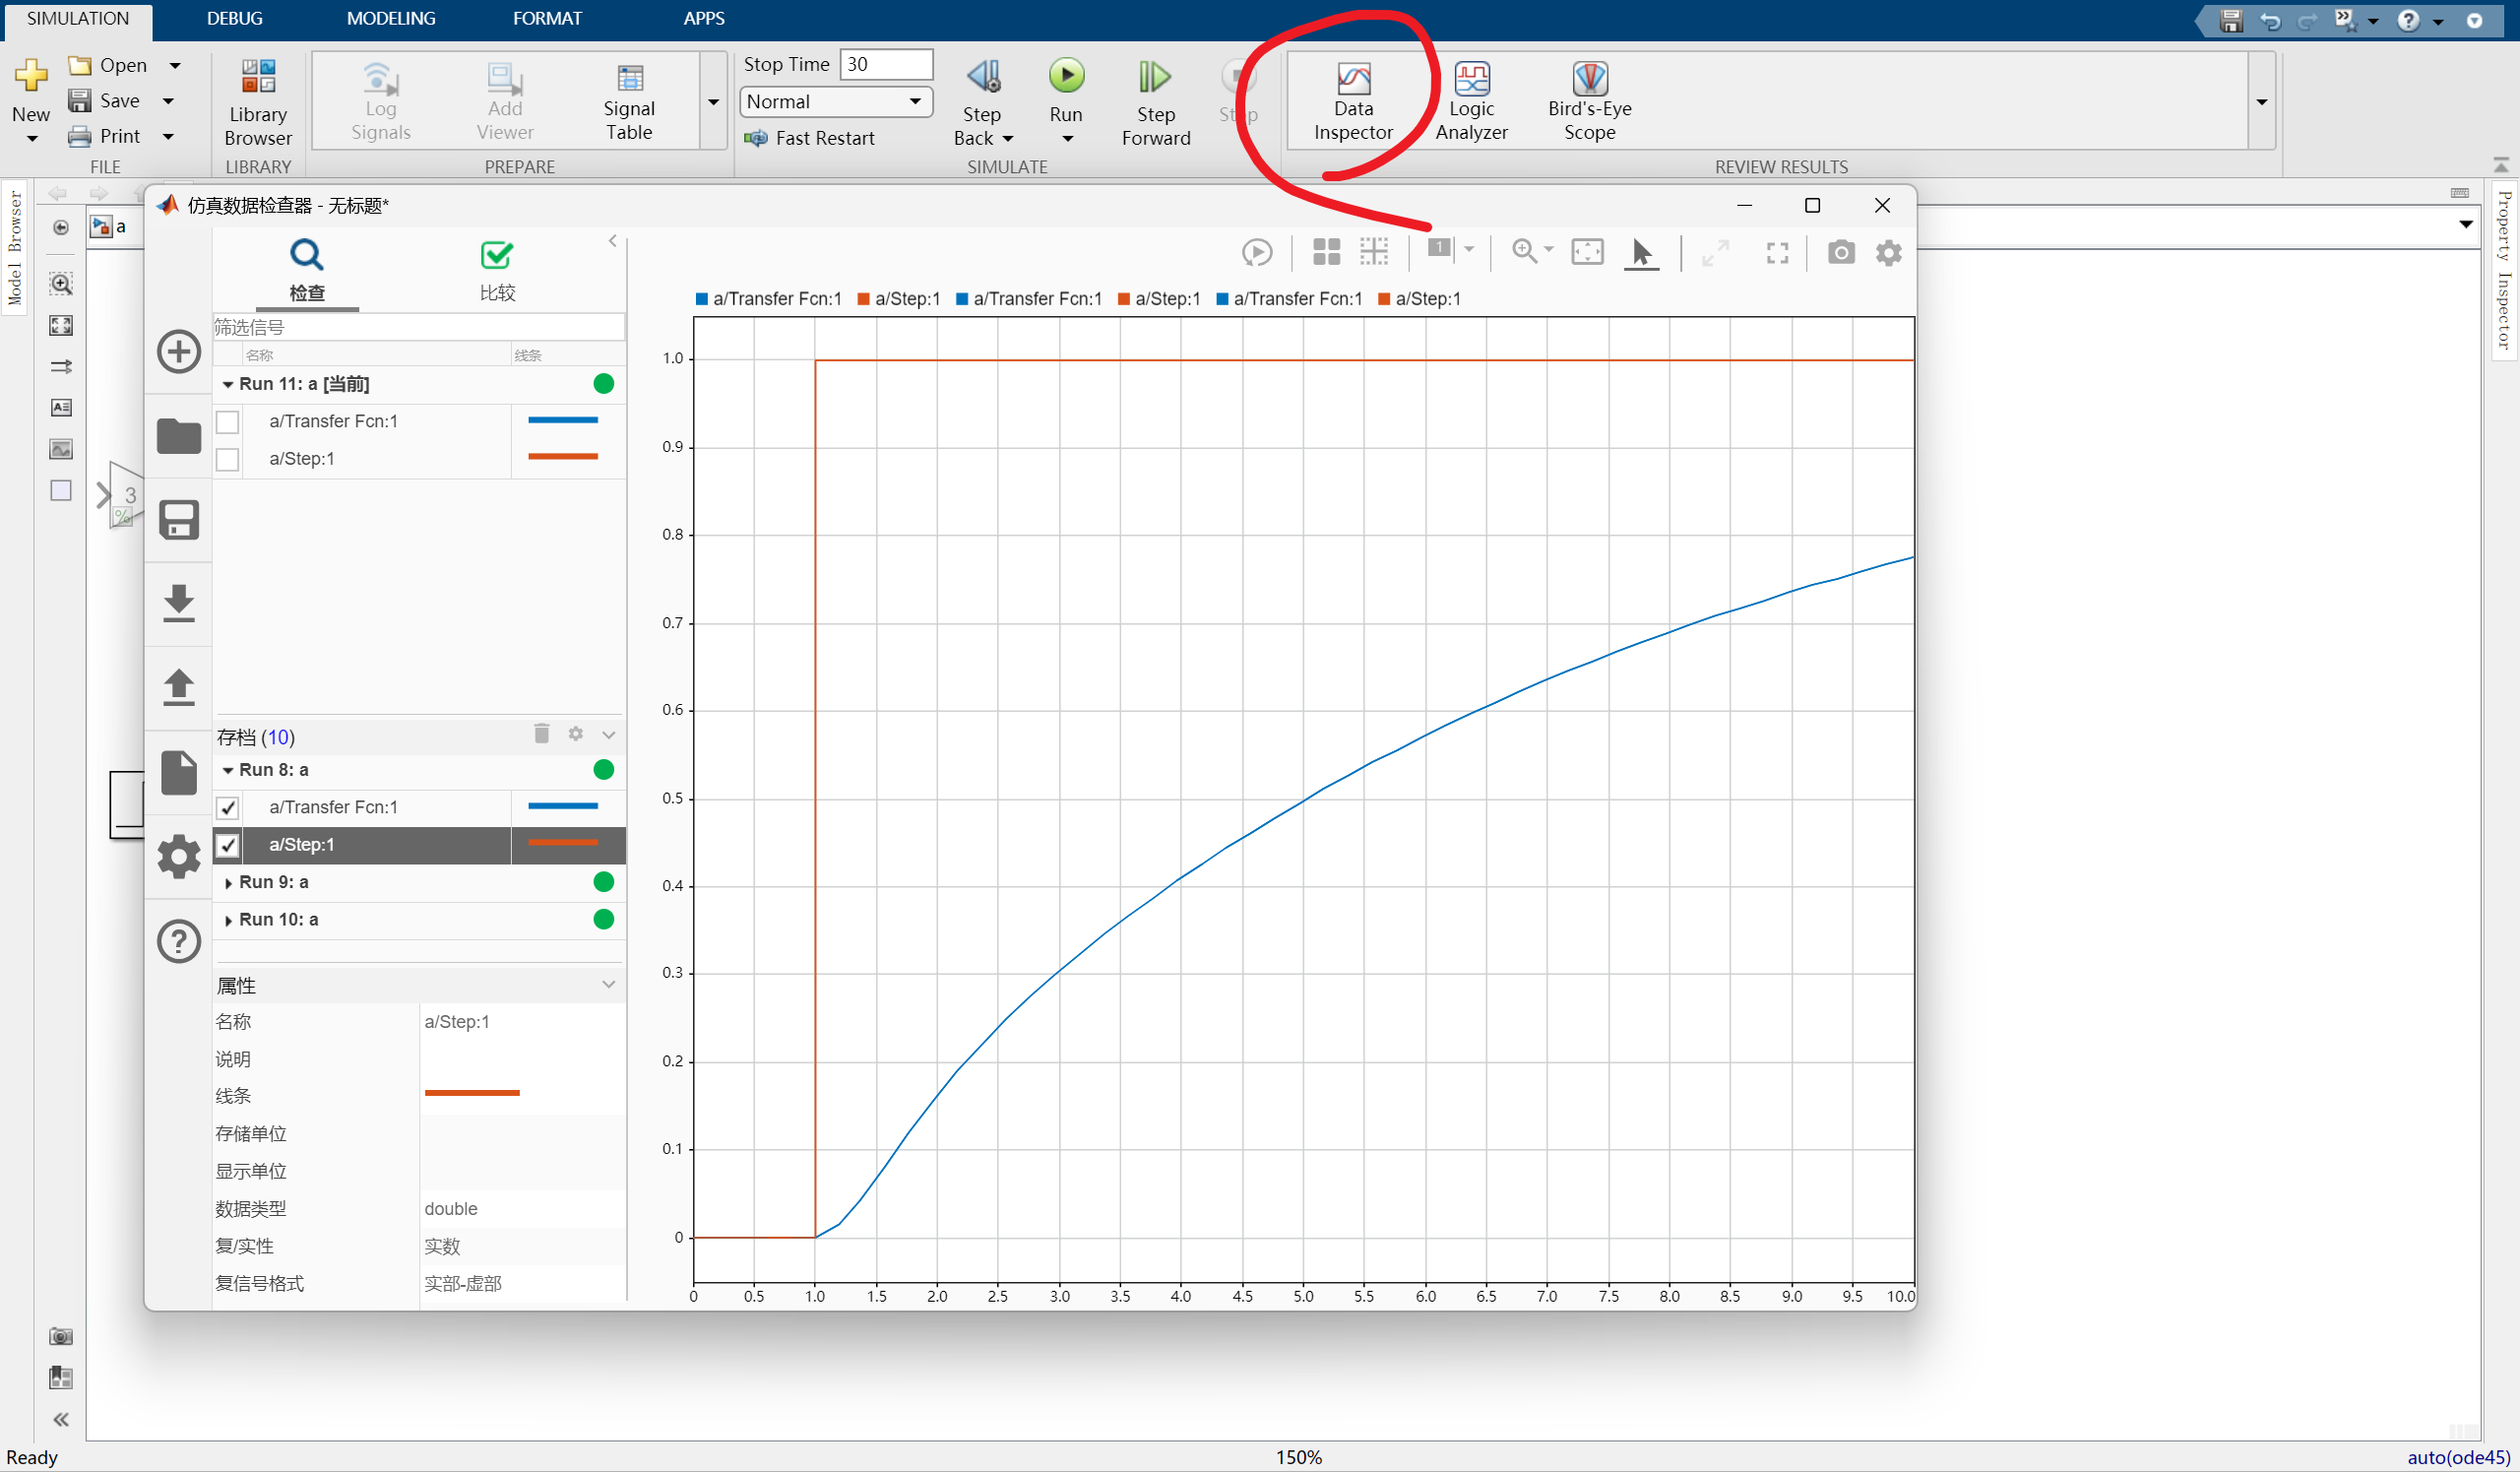Click Run 8 a/Step:1 orange line swatch

pyautogui.click(x=563, y=844)
